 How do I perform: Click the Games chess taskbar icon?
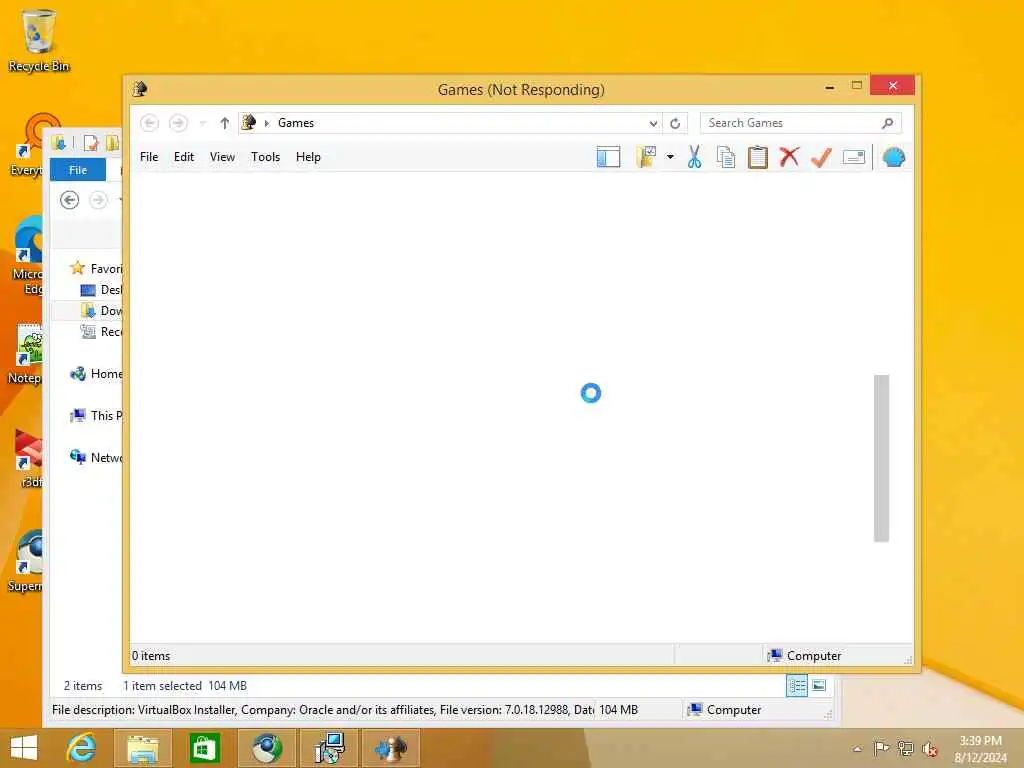391,748
